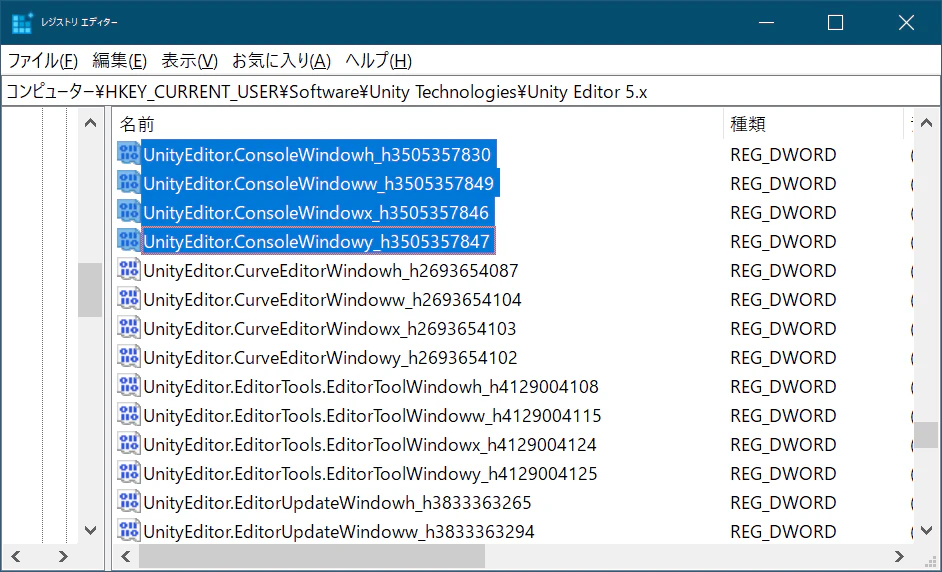Screen dimensions: 942x572
Task: Click the registry path address bar
Action: (471, 92)
